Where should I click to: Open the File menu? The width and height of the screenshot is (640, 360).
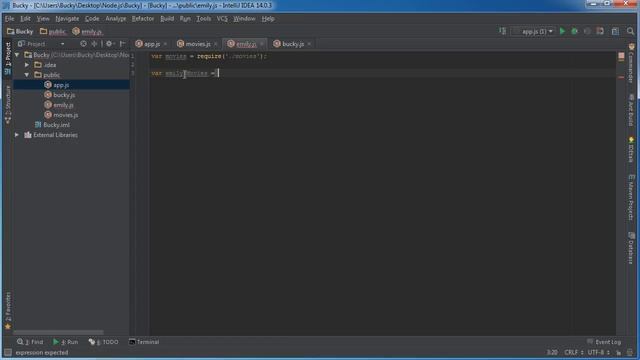click(x=9, y=19)
